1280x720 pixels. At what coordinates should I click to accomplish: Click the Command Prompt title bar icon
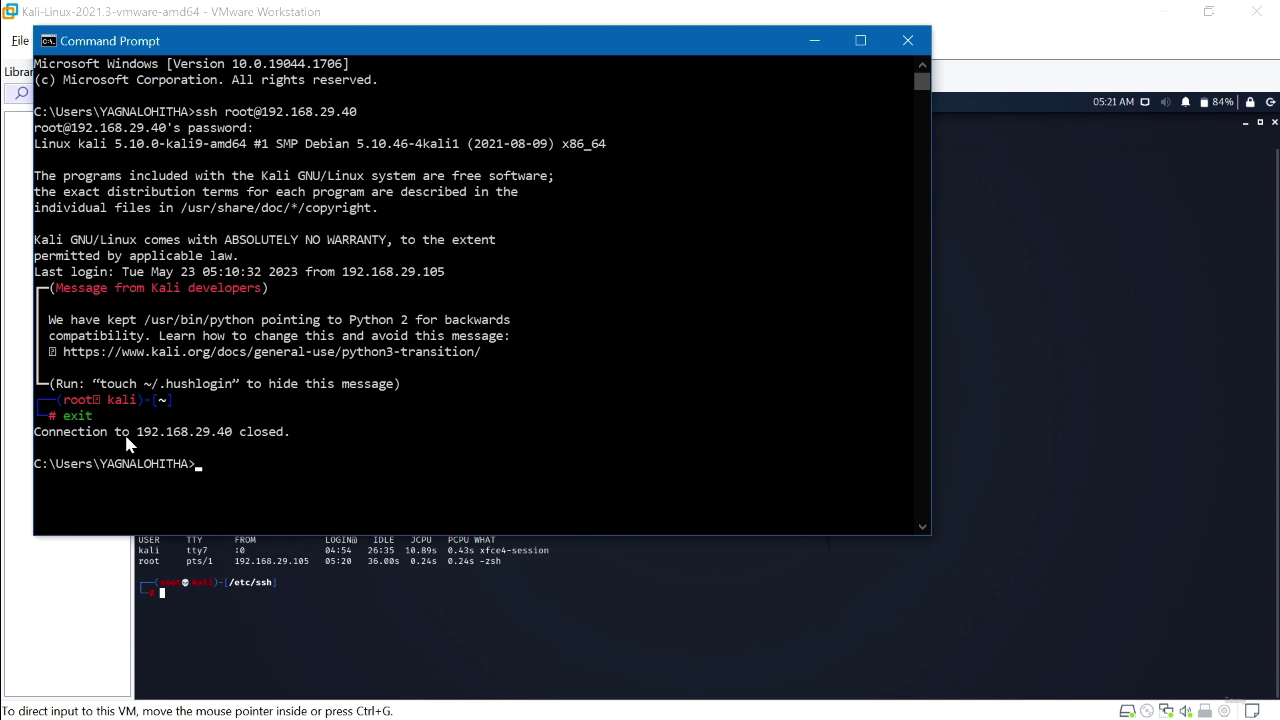click(48, 41)
